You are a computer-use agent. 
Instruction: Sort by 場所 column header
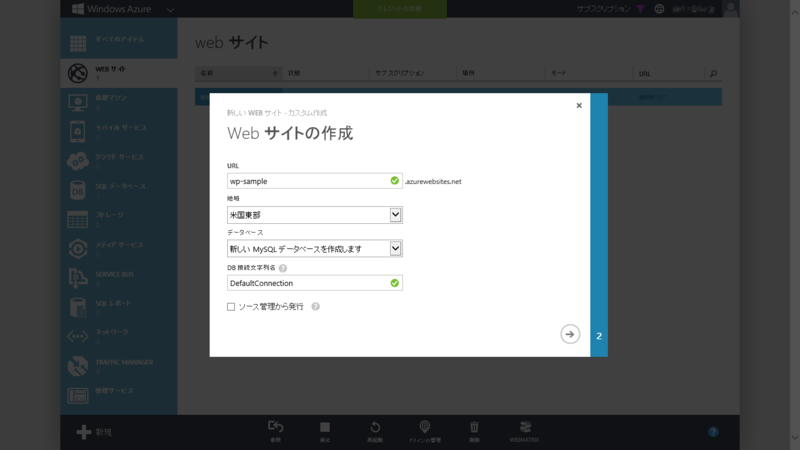coord(501,73)
